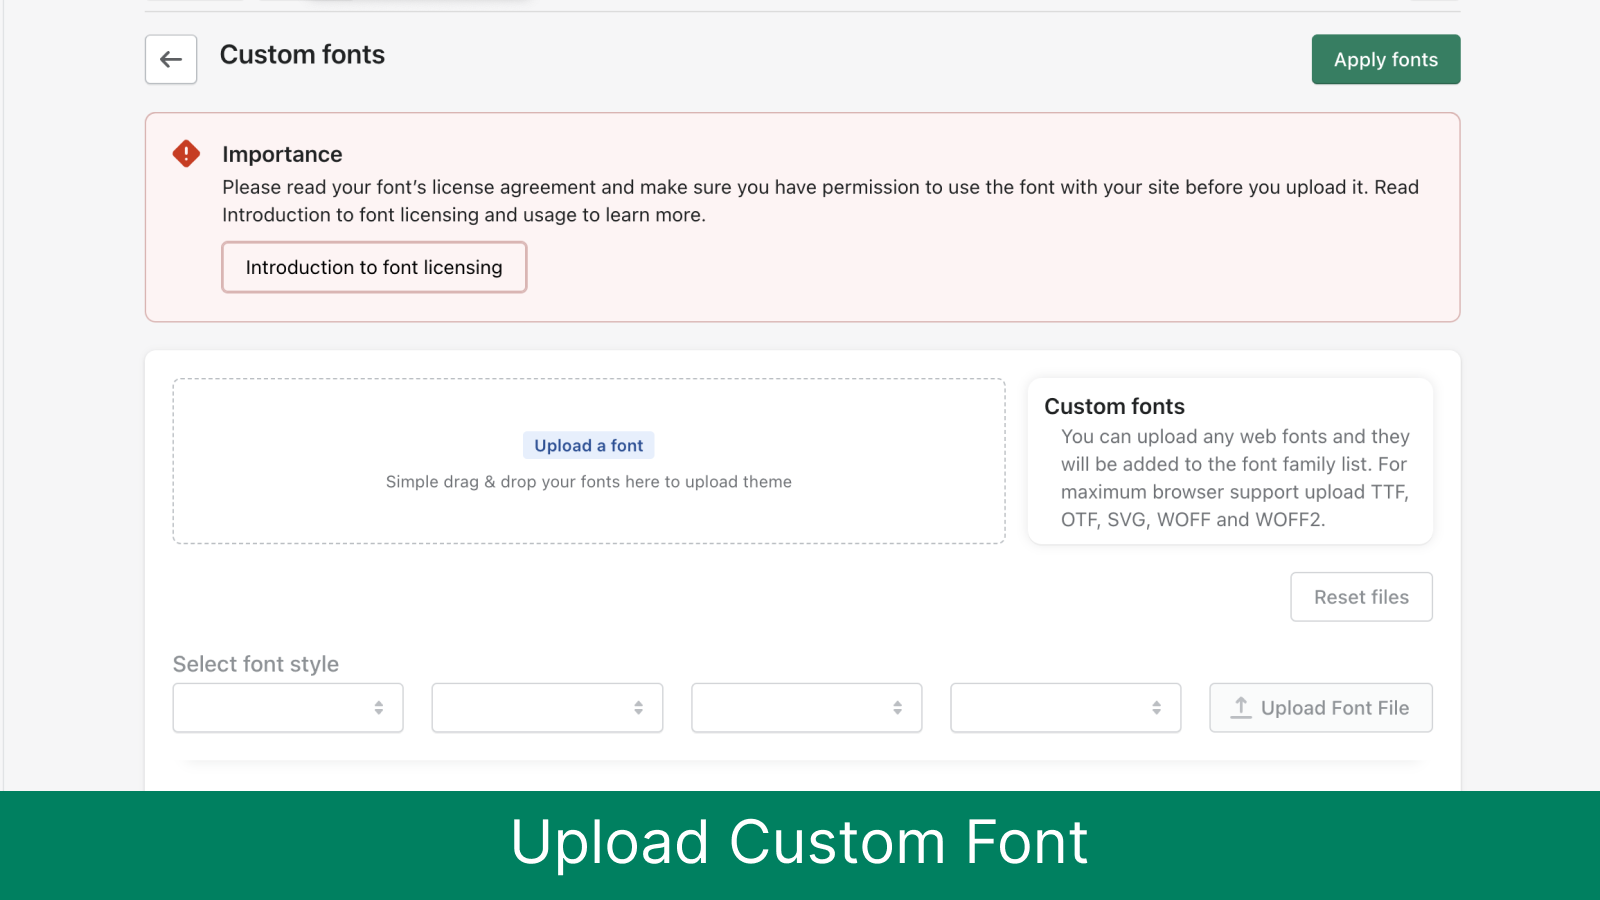Click the Importance heading in the warning
This screenshot has height=900, width=1600.
(282, 154)
